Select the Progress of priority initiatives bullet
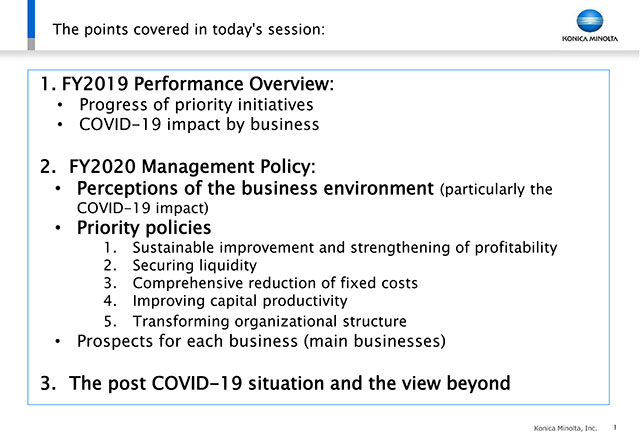The height and width of the screenshot is (443, 640). click(196, 105)
